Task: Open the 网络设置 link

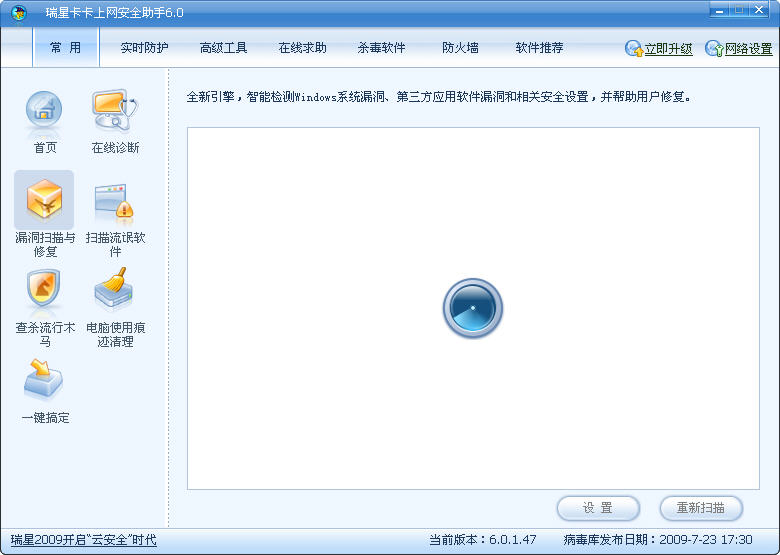Action: pyautogui.click(x=749, y=49)
